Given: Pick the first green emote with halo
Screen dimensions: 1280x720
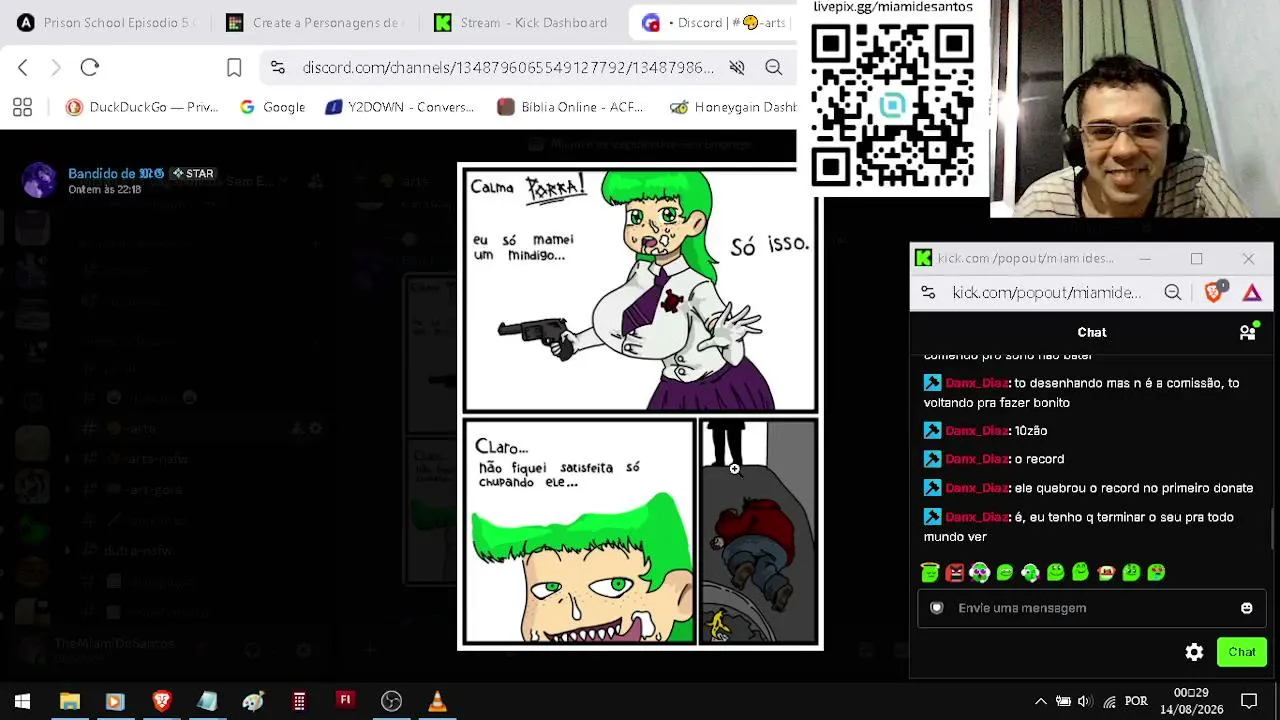Looking at the screenshot, I should coord(930,572).
